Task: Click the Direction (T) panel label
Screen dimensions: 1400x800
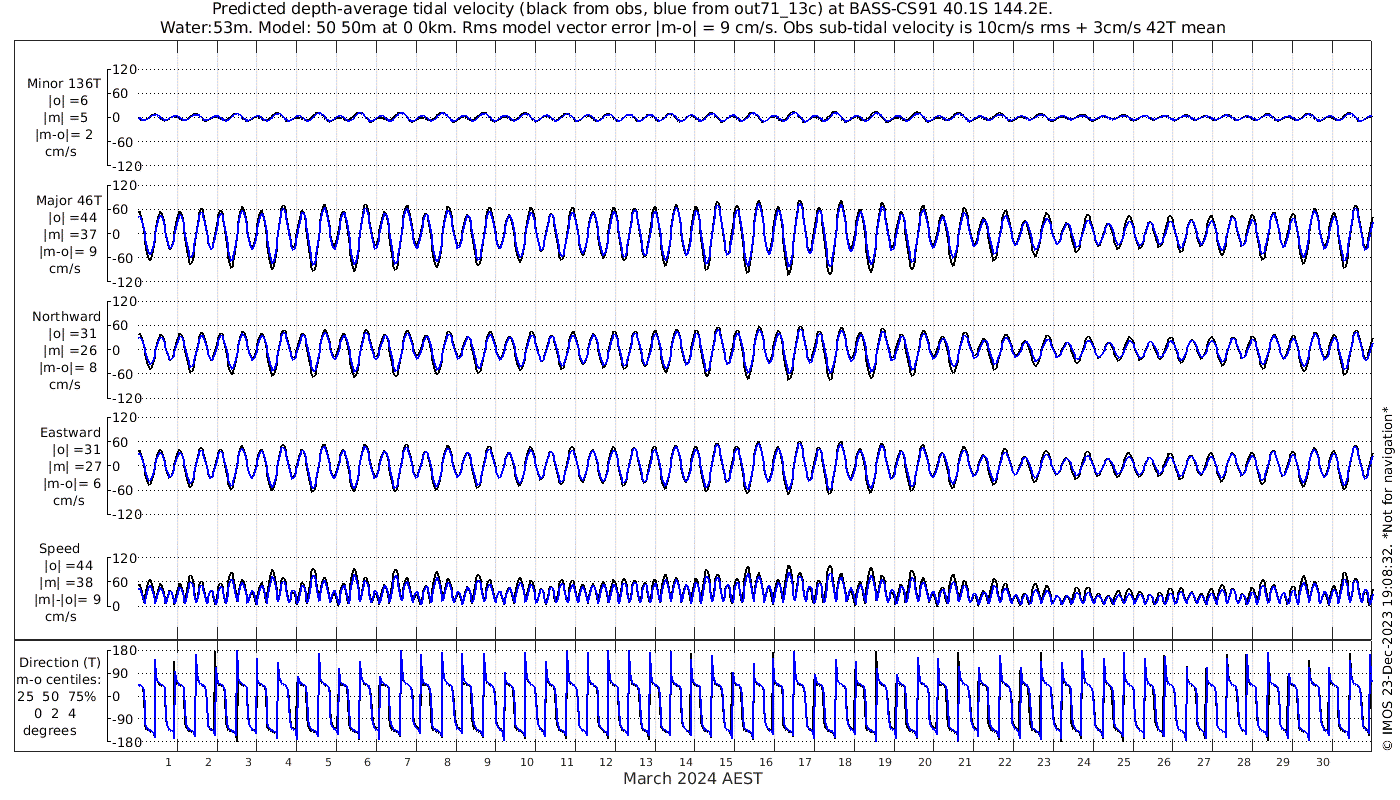Action: (x=61, y=662)
